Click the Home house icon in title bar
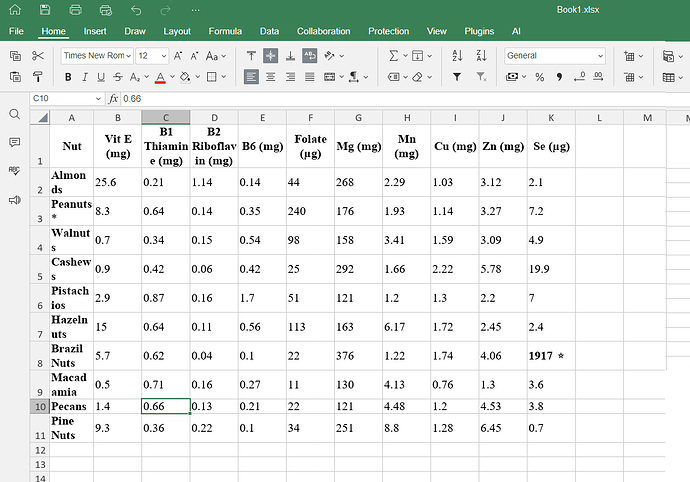The width and height of the screenshot is (690, 482). pos(15,10)
